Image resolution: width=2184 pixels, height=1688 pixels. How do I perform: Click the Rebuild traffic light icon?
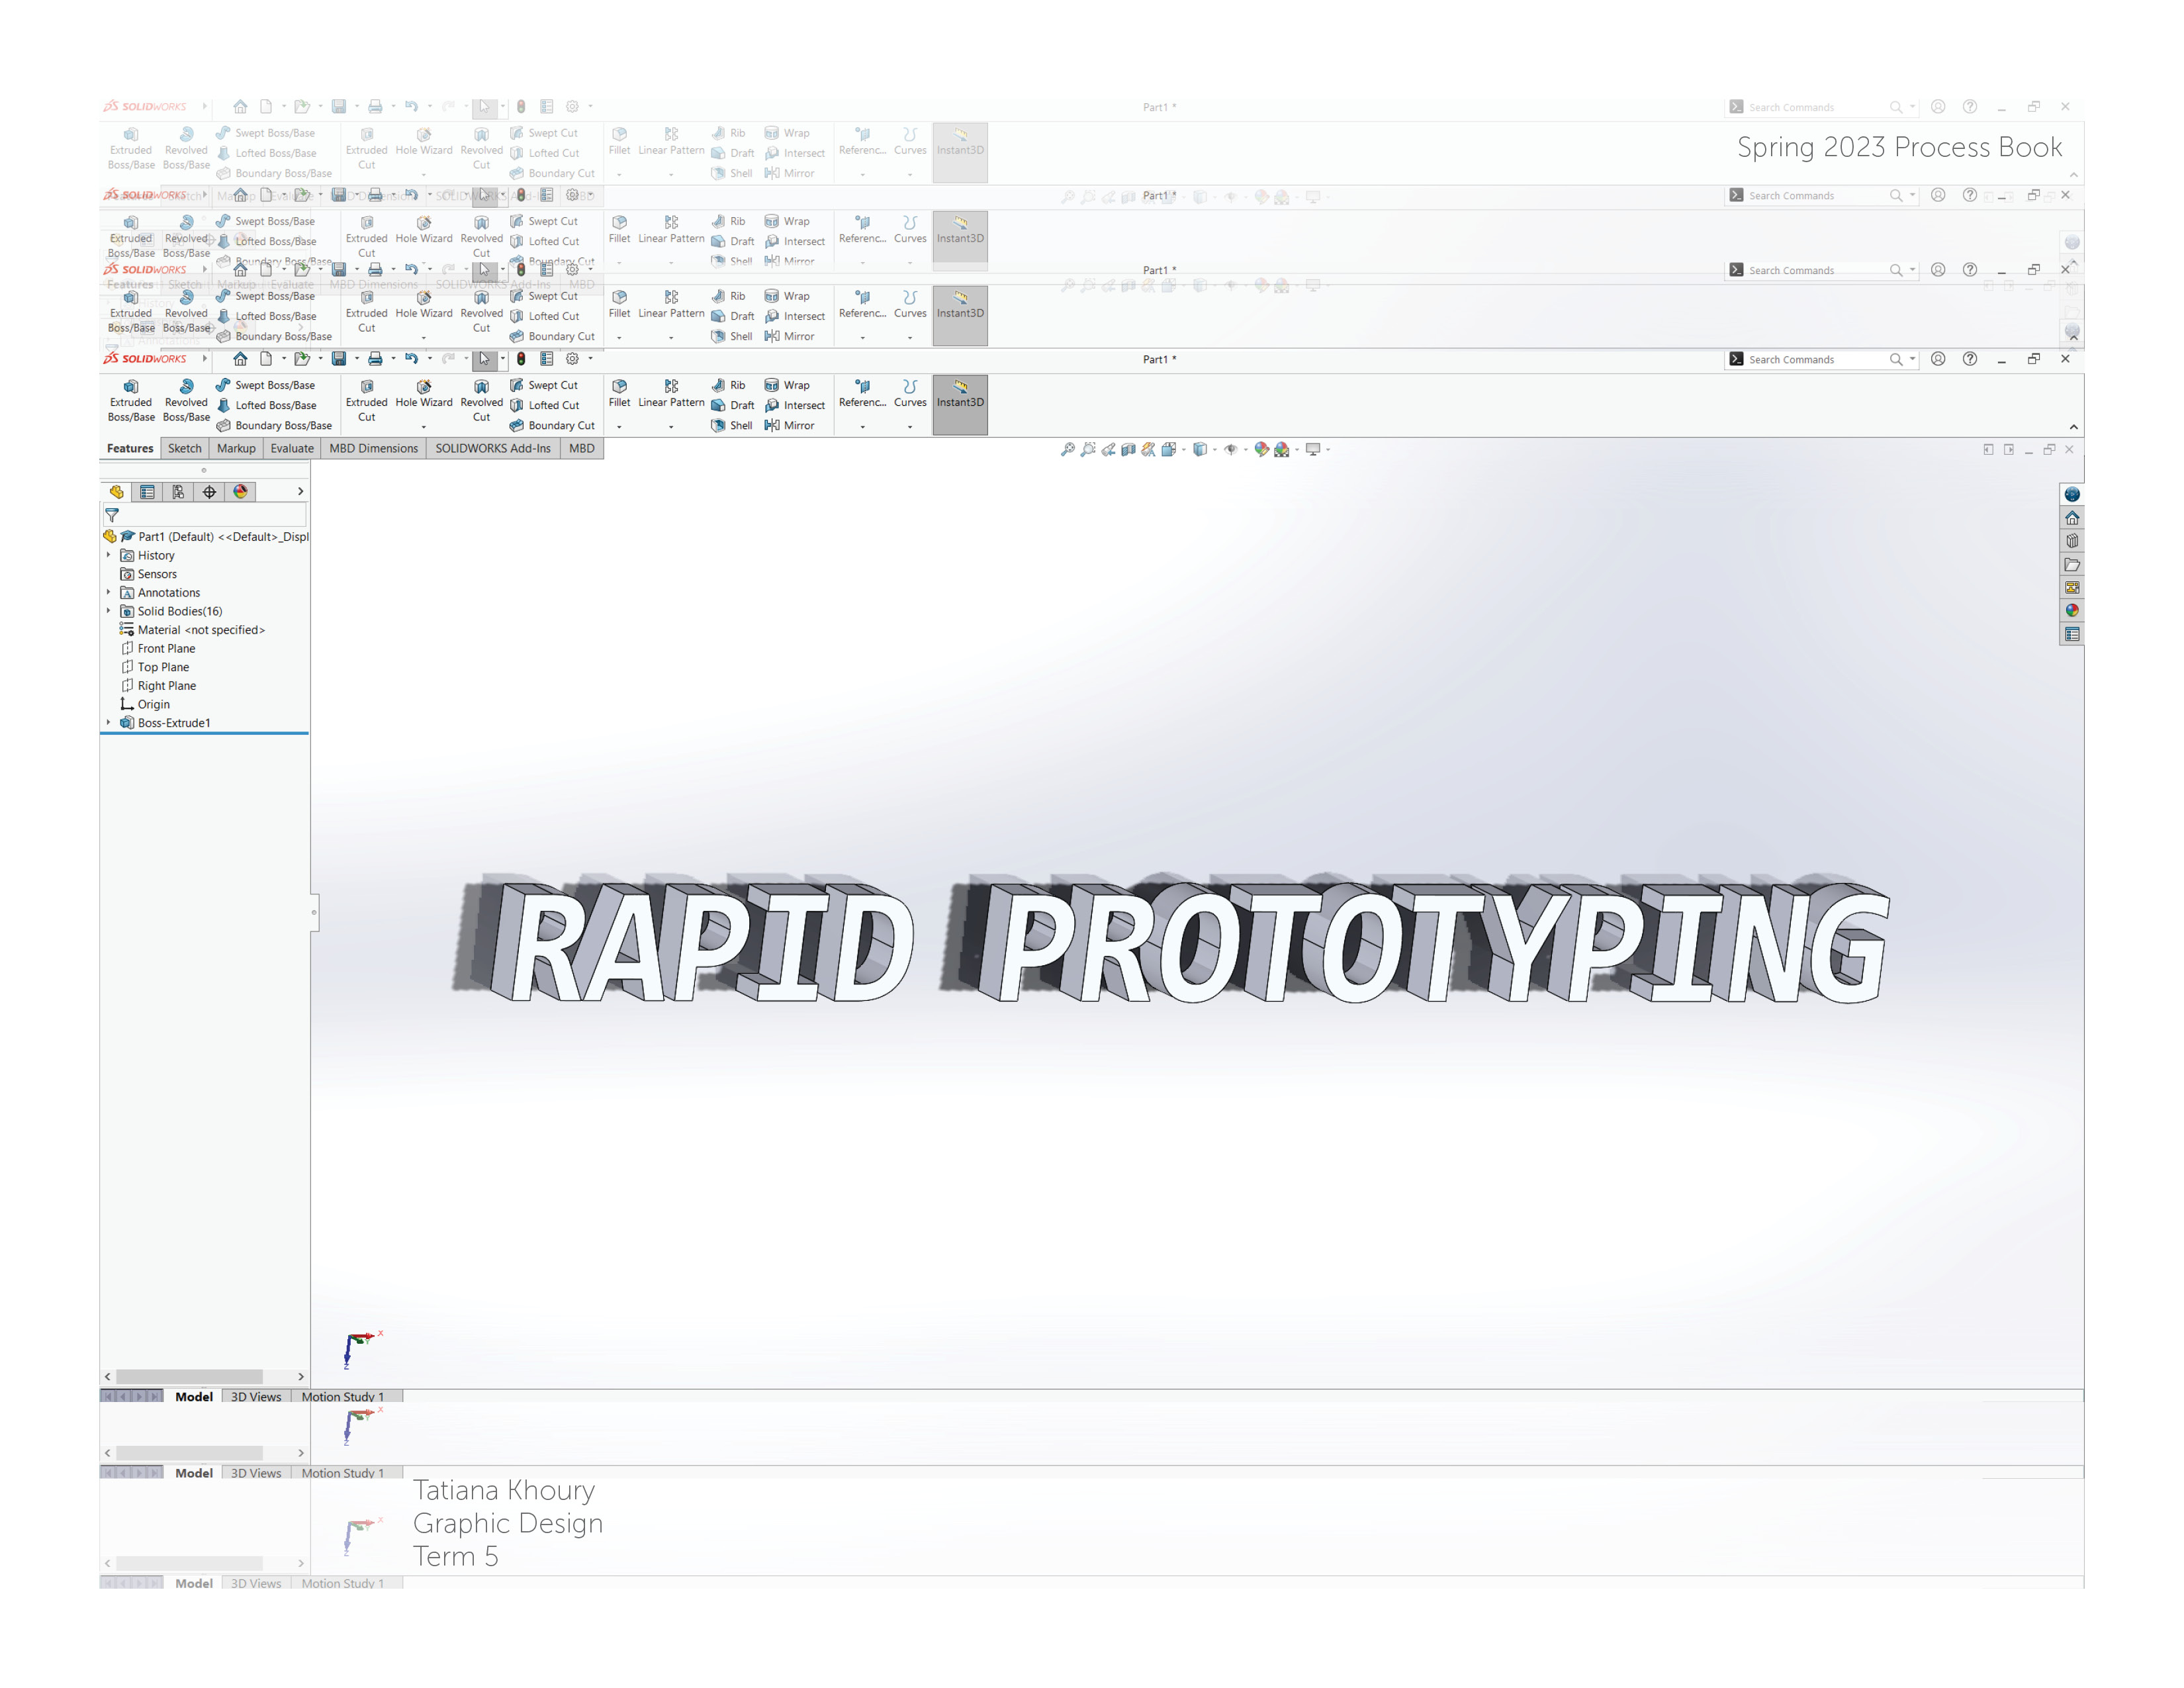(x=521, y=359)
